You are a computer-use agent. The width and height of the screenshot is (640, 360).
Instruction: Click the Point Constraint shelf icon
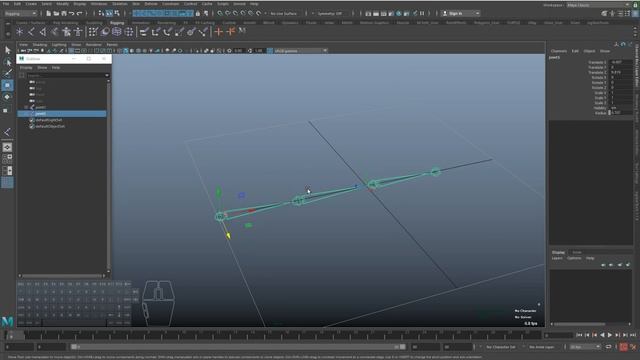click(156, 32)
